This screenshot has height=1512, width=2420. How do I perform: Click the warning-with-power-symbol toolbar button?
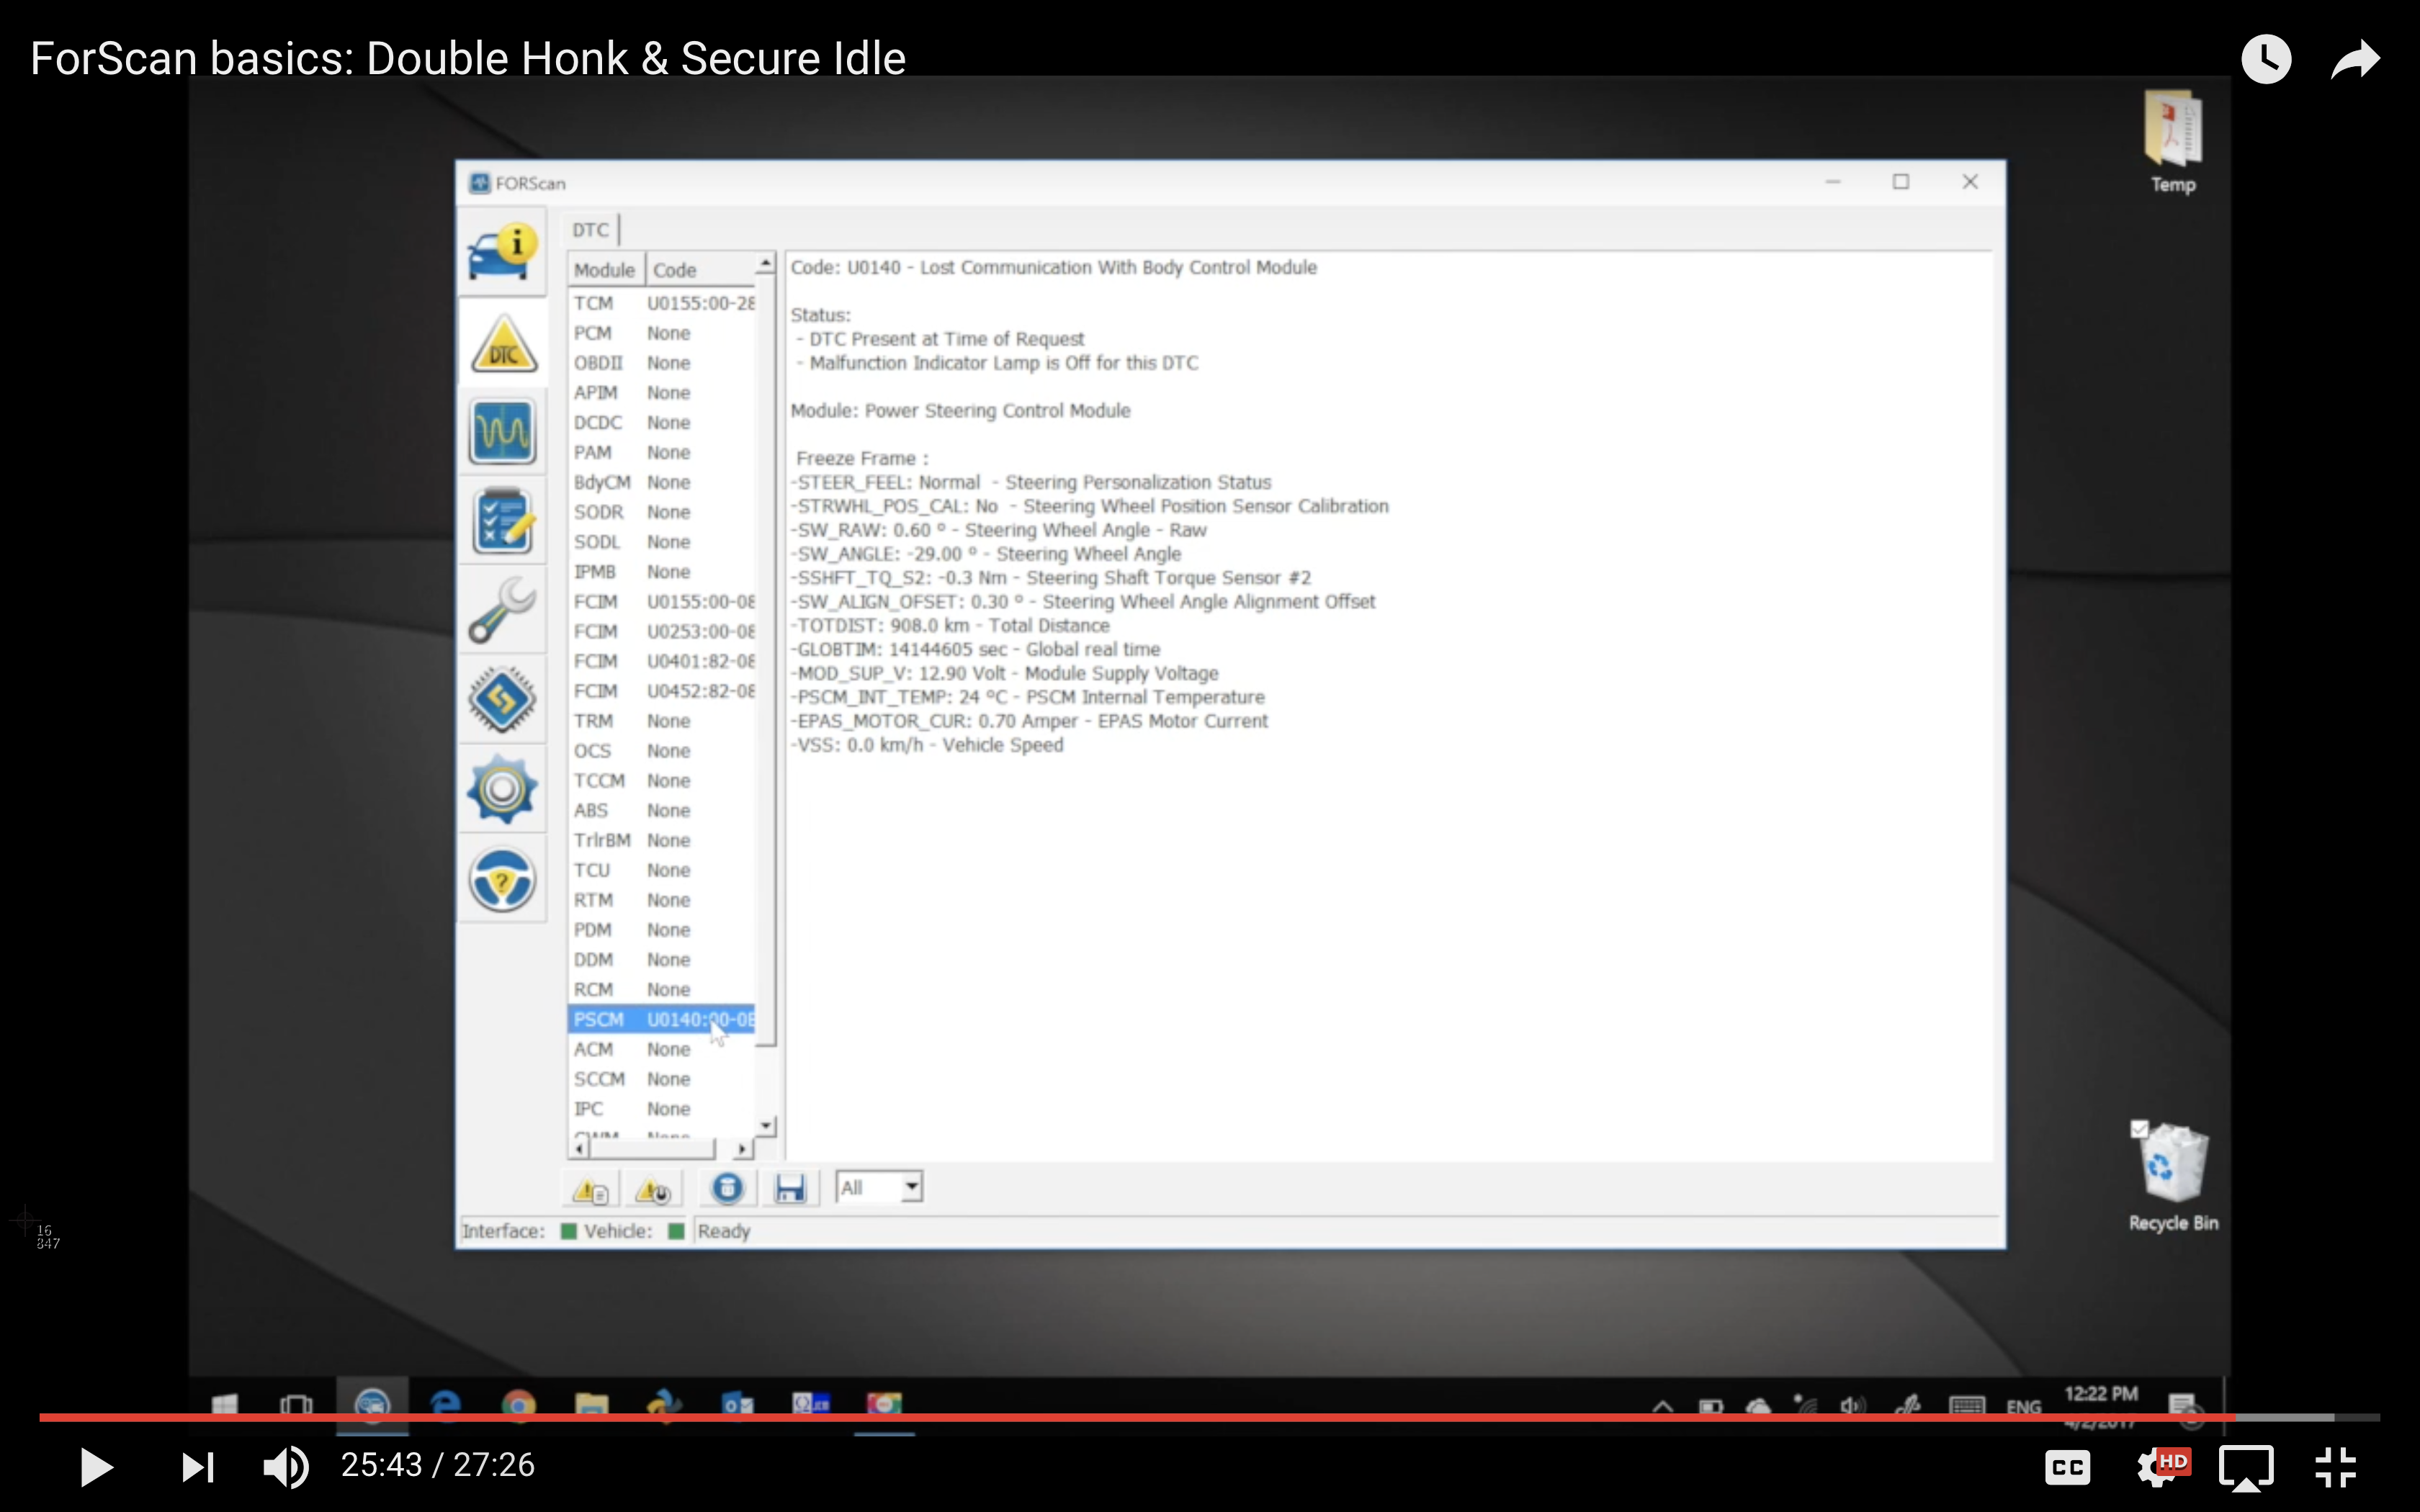pyautogui.click(x=653, y=1189)
